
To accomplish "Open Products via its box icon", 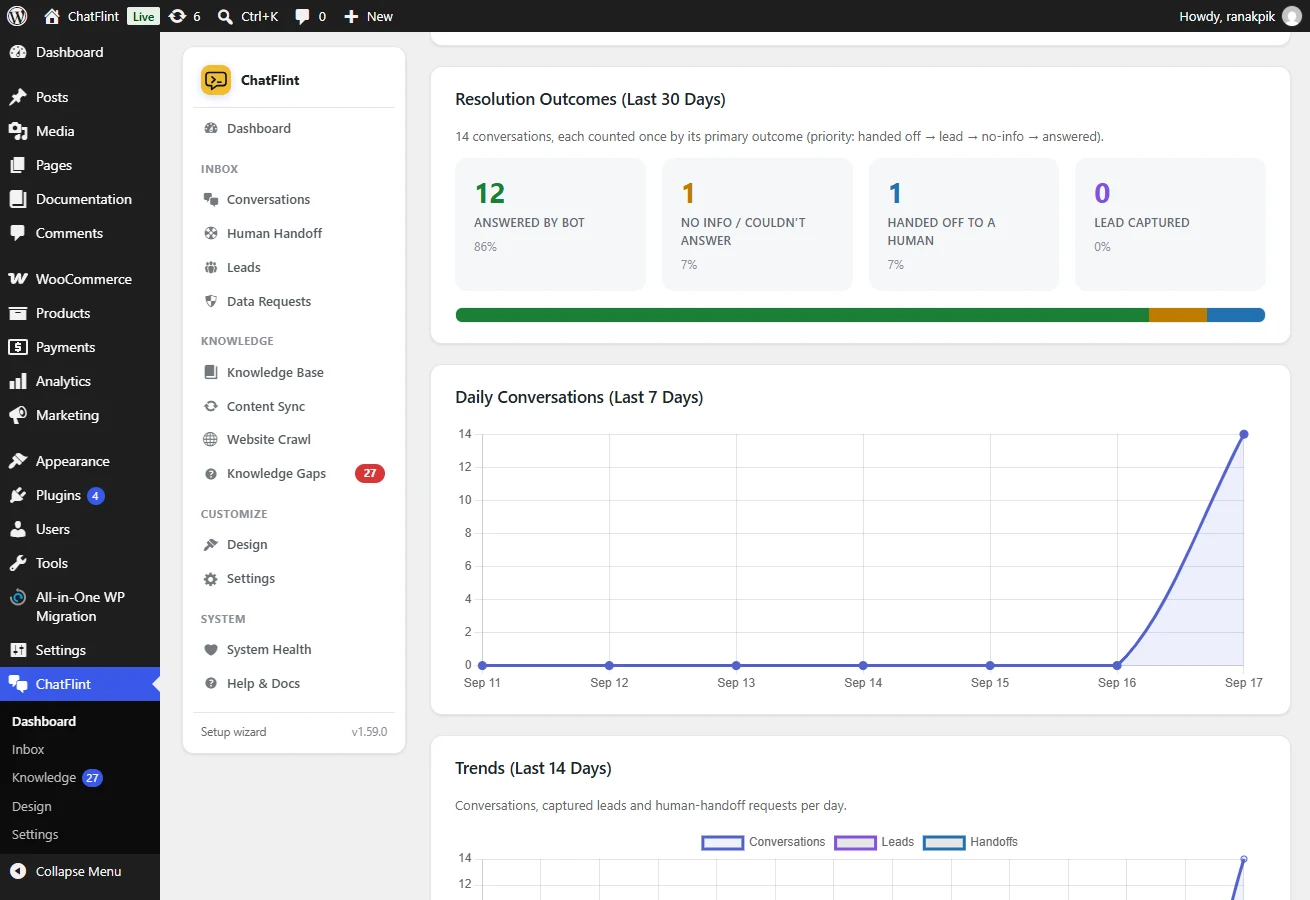I will pyautogui.click(x=18, y=313).
